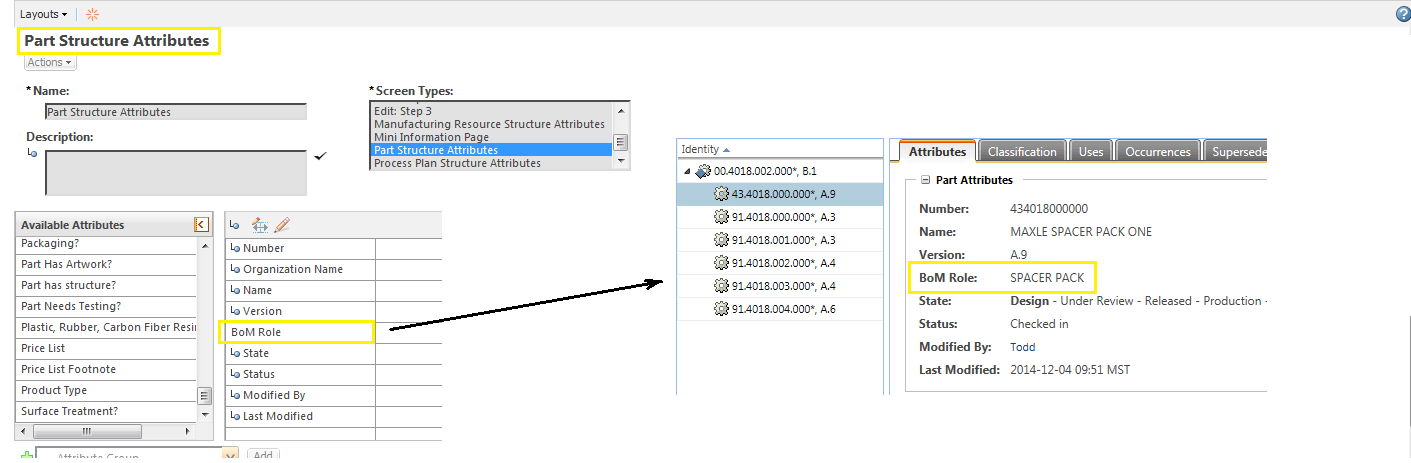This screenshot has width=1411, height=463.
Task: Click the orange sparkle icon beside Layouts
Action: click(92, 14)
